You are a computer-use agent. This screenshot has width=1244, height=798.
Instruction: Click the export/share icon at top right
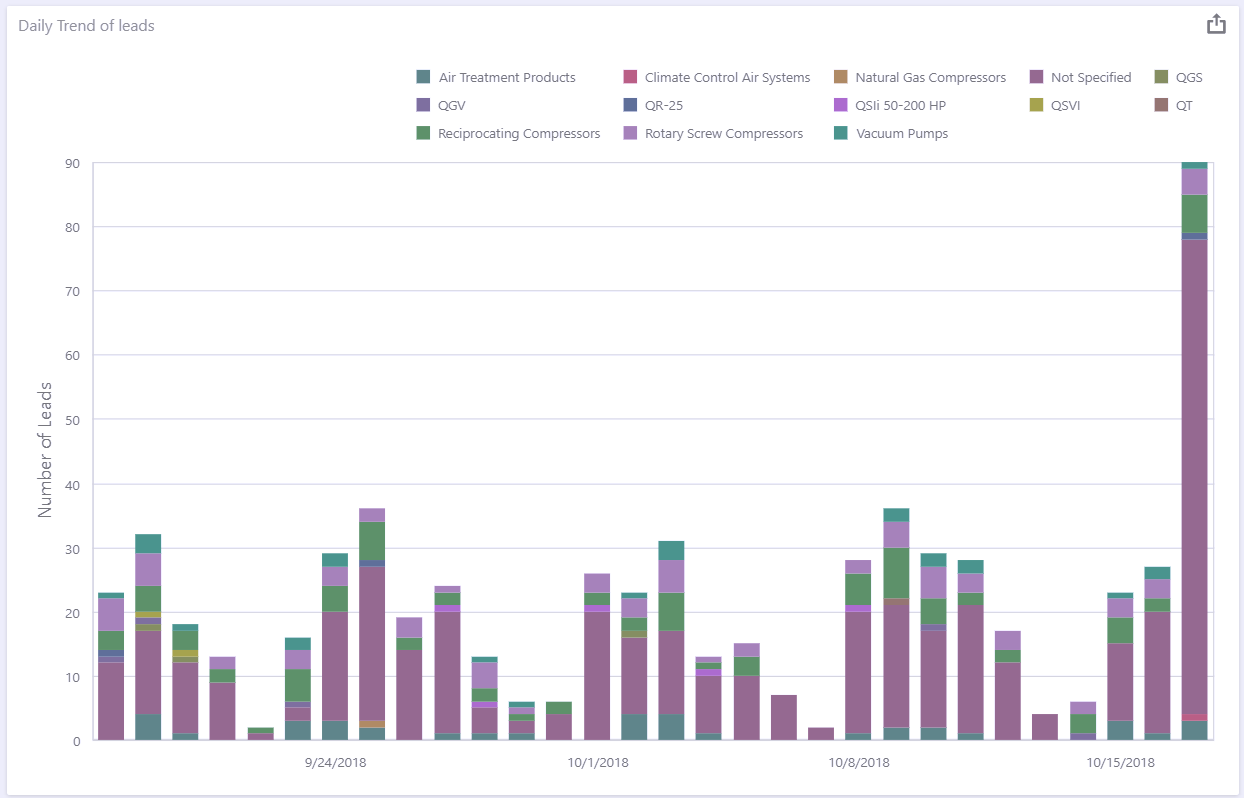click(1216, 24)
